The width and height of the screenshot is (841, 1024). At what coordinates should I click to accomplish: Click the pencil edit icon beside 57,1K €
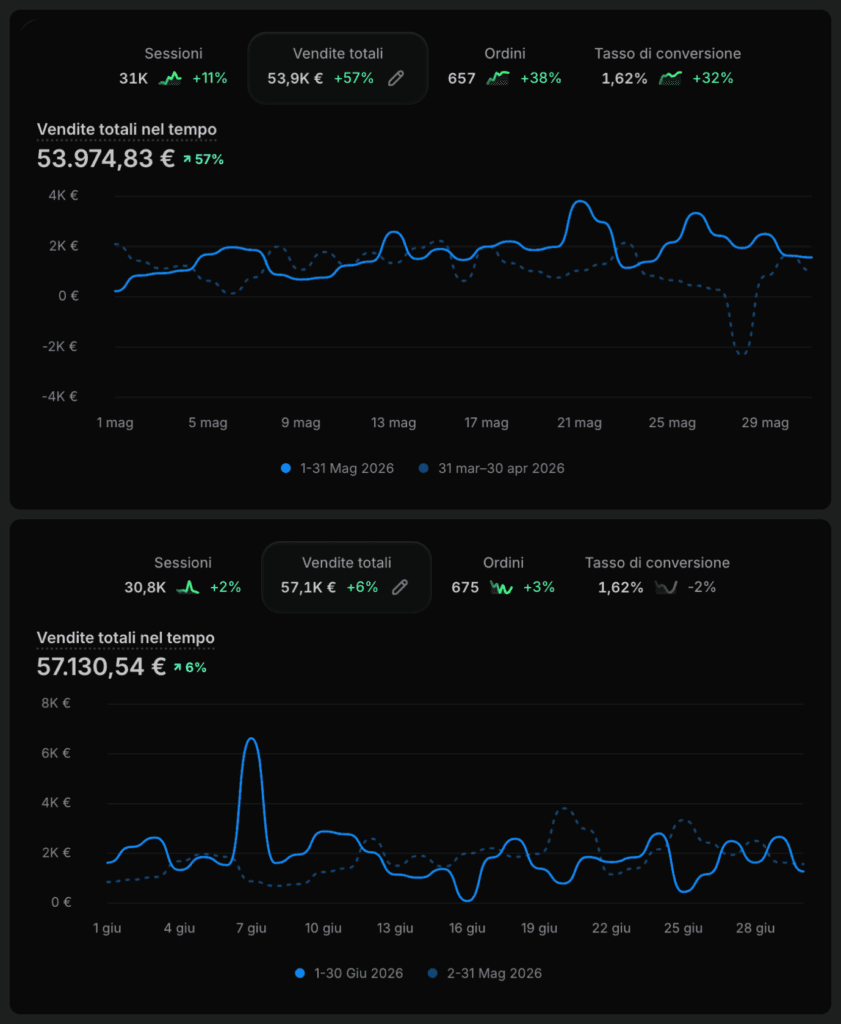pyautogui.click(x=400, y=587)
